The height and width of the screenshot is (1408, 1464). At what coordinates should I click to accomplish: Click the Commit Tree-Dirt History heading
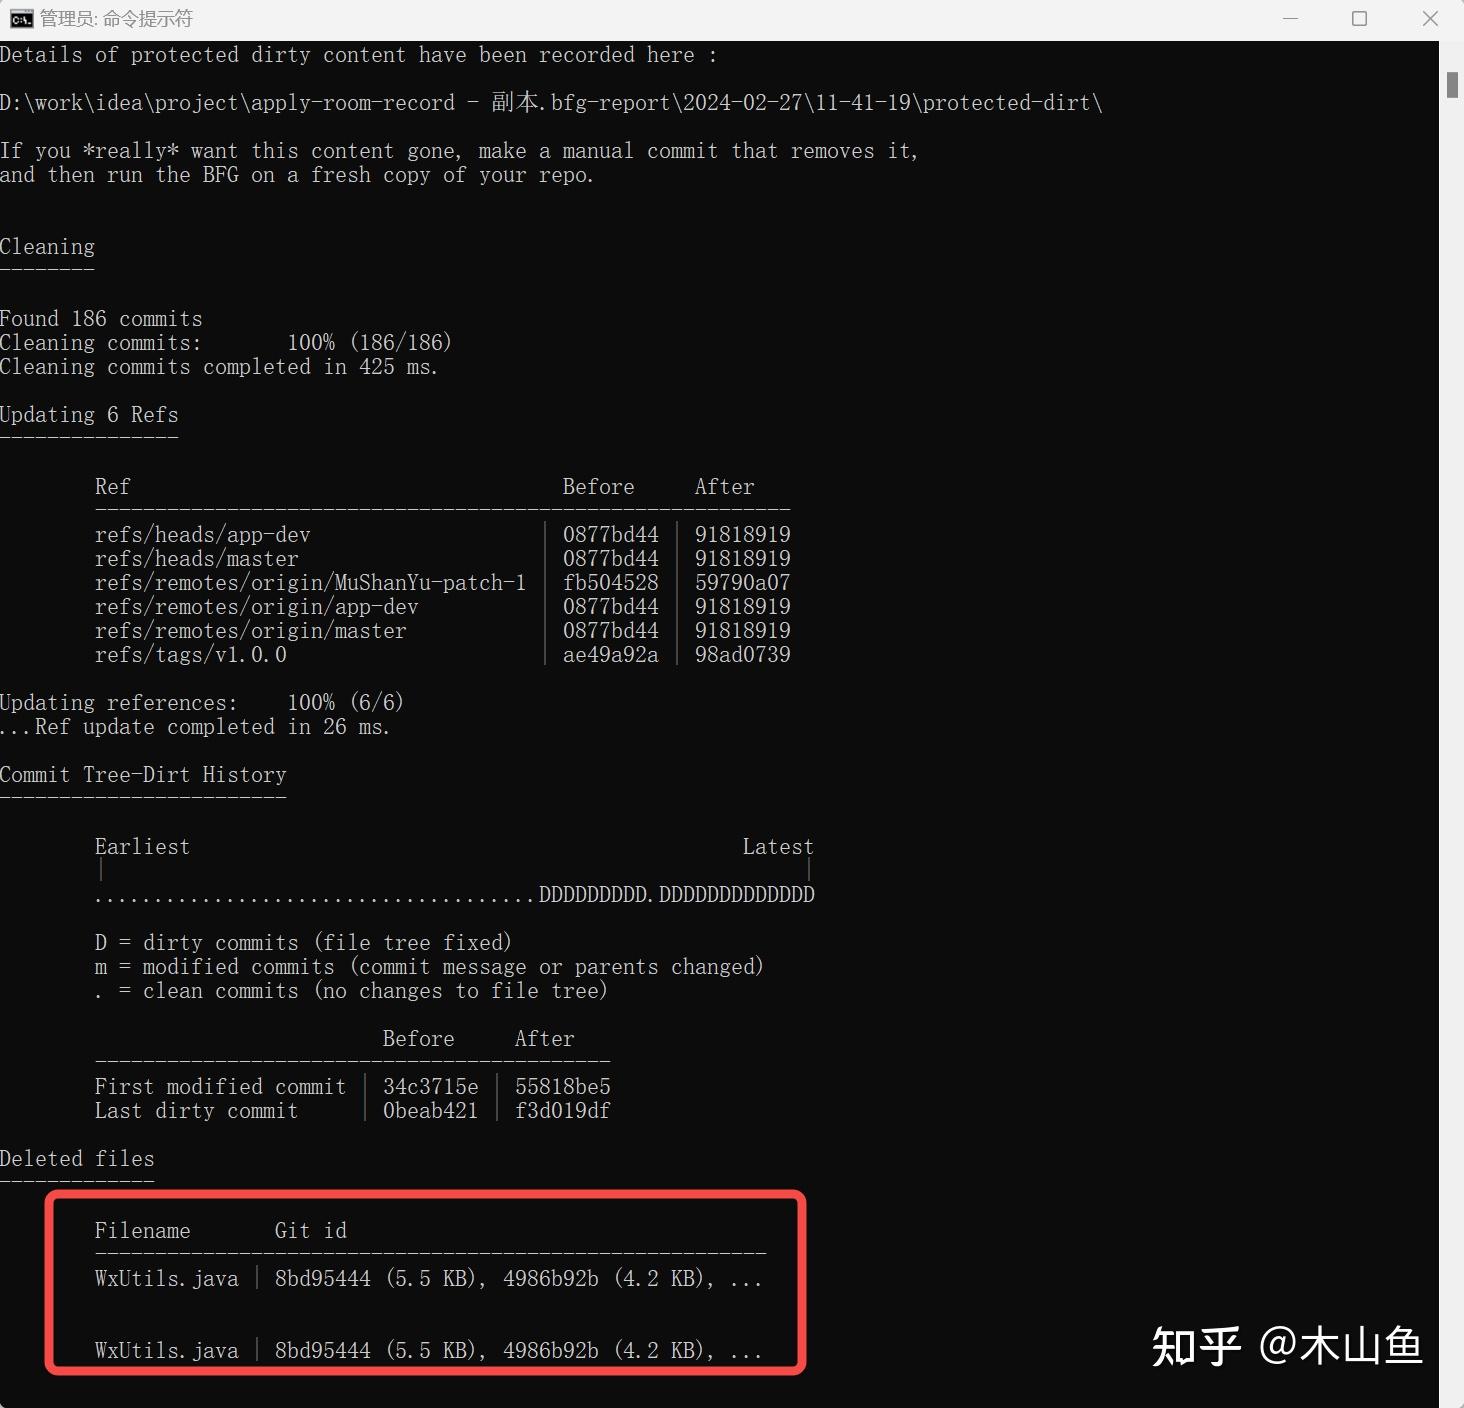click(144, 774)
